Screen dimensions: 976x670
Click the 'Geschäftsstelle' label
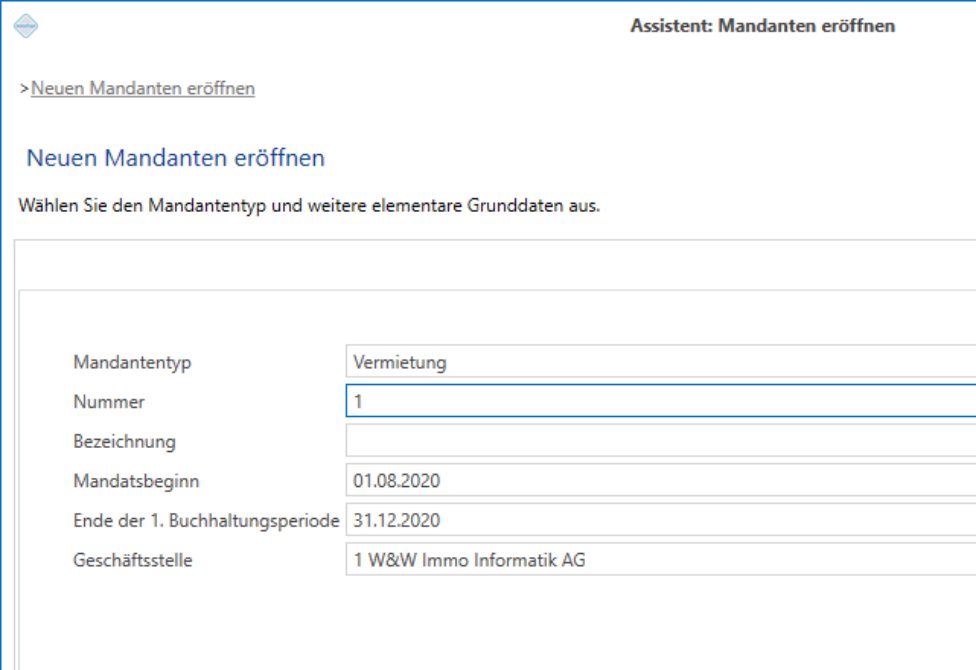[133, 560]
